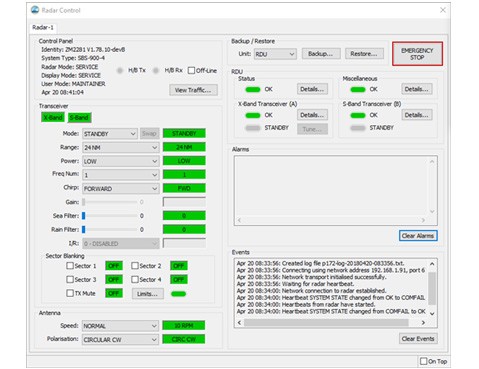Click the Gain slider track
The height and width of the screenshot is (369, 479).
pos(110,202)
